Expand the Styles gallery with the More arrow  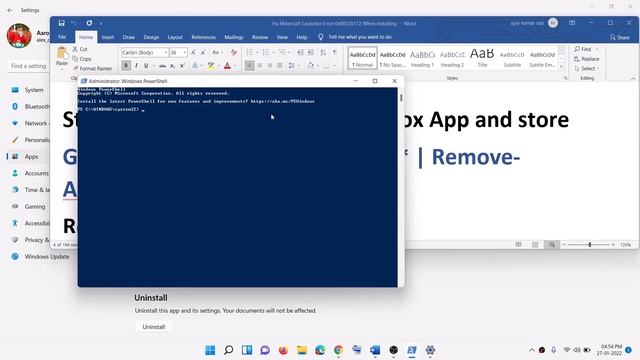(561, 67)
